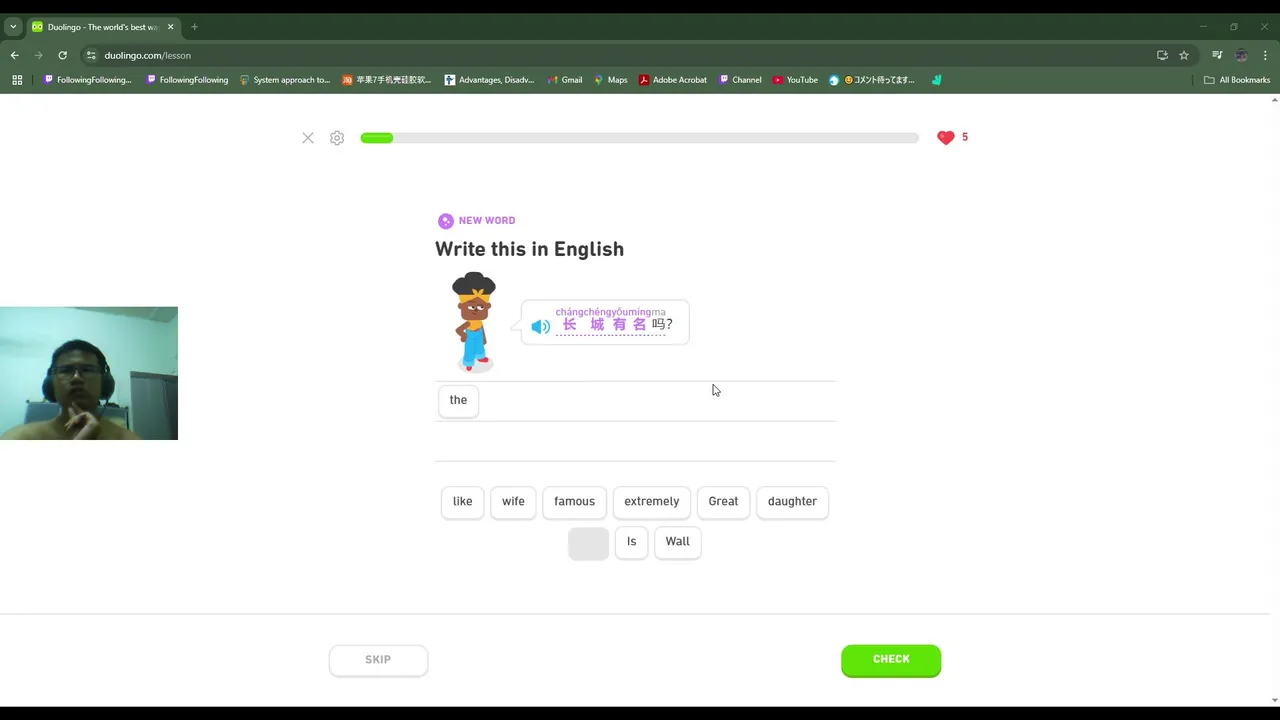Open the last green icon bookmark
The height and width of the screenshot is (720, 1280).
coord(937,80)
